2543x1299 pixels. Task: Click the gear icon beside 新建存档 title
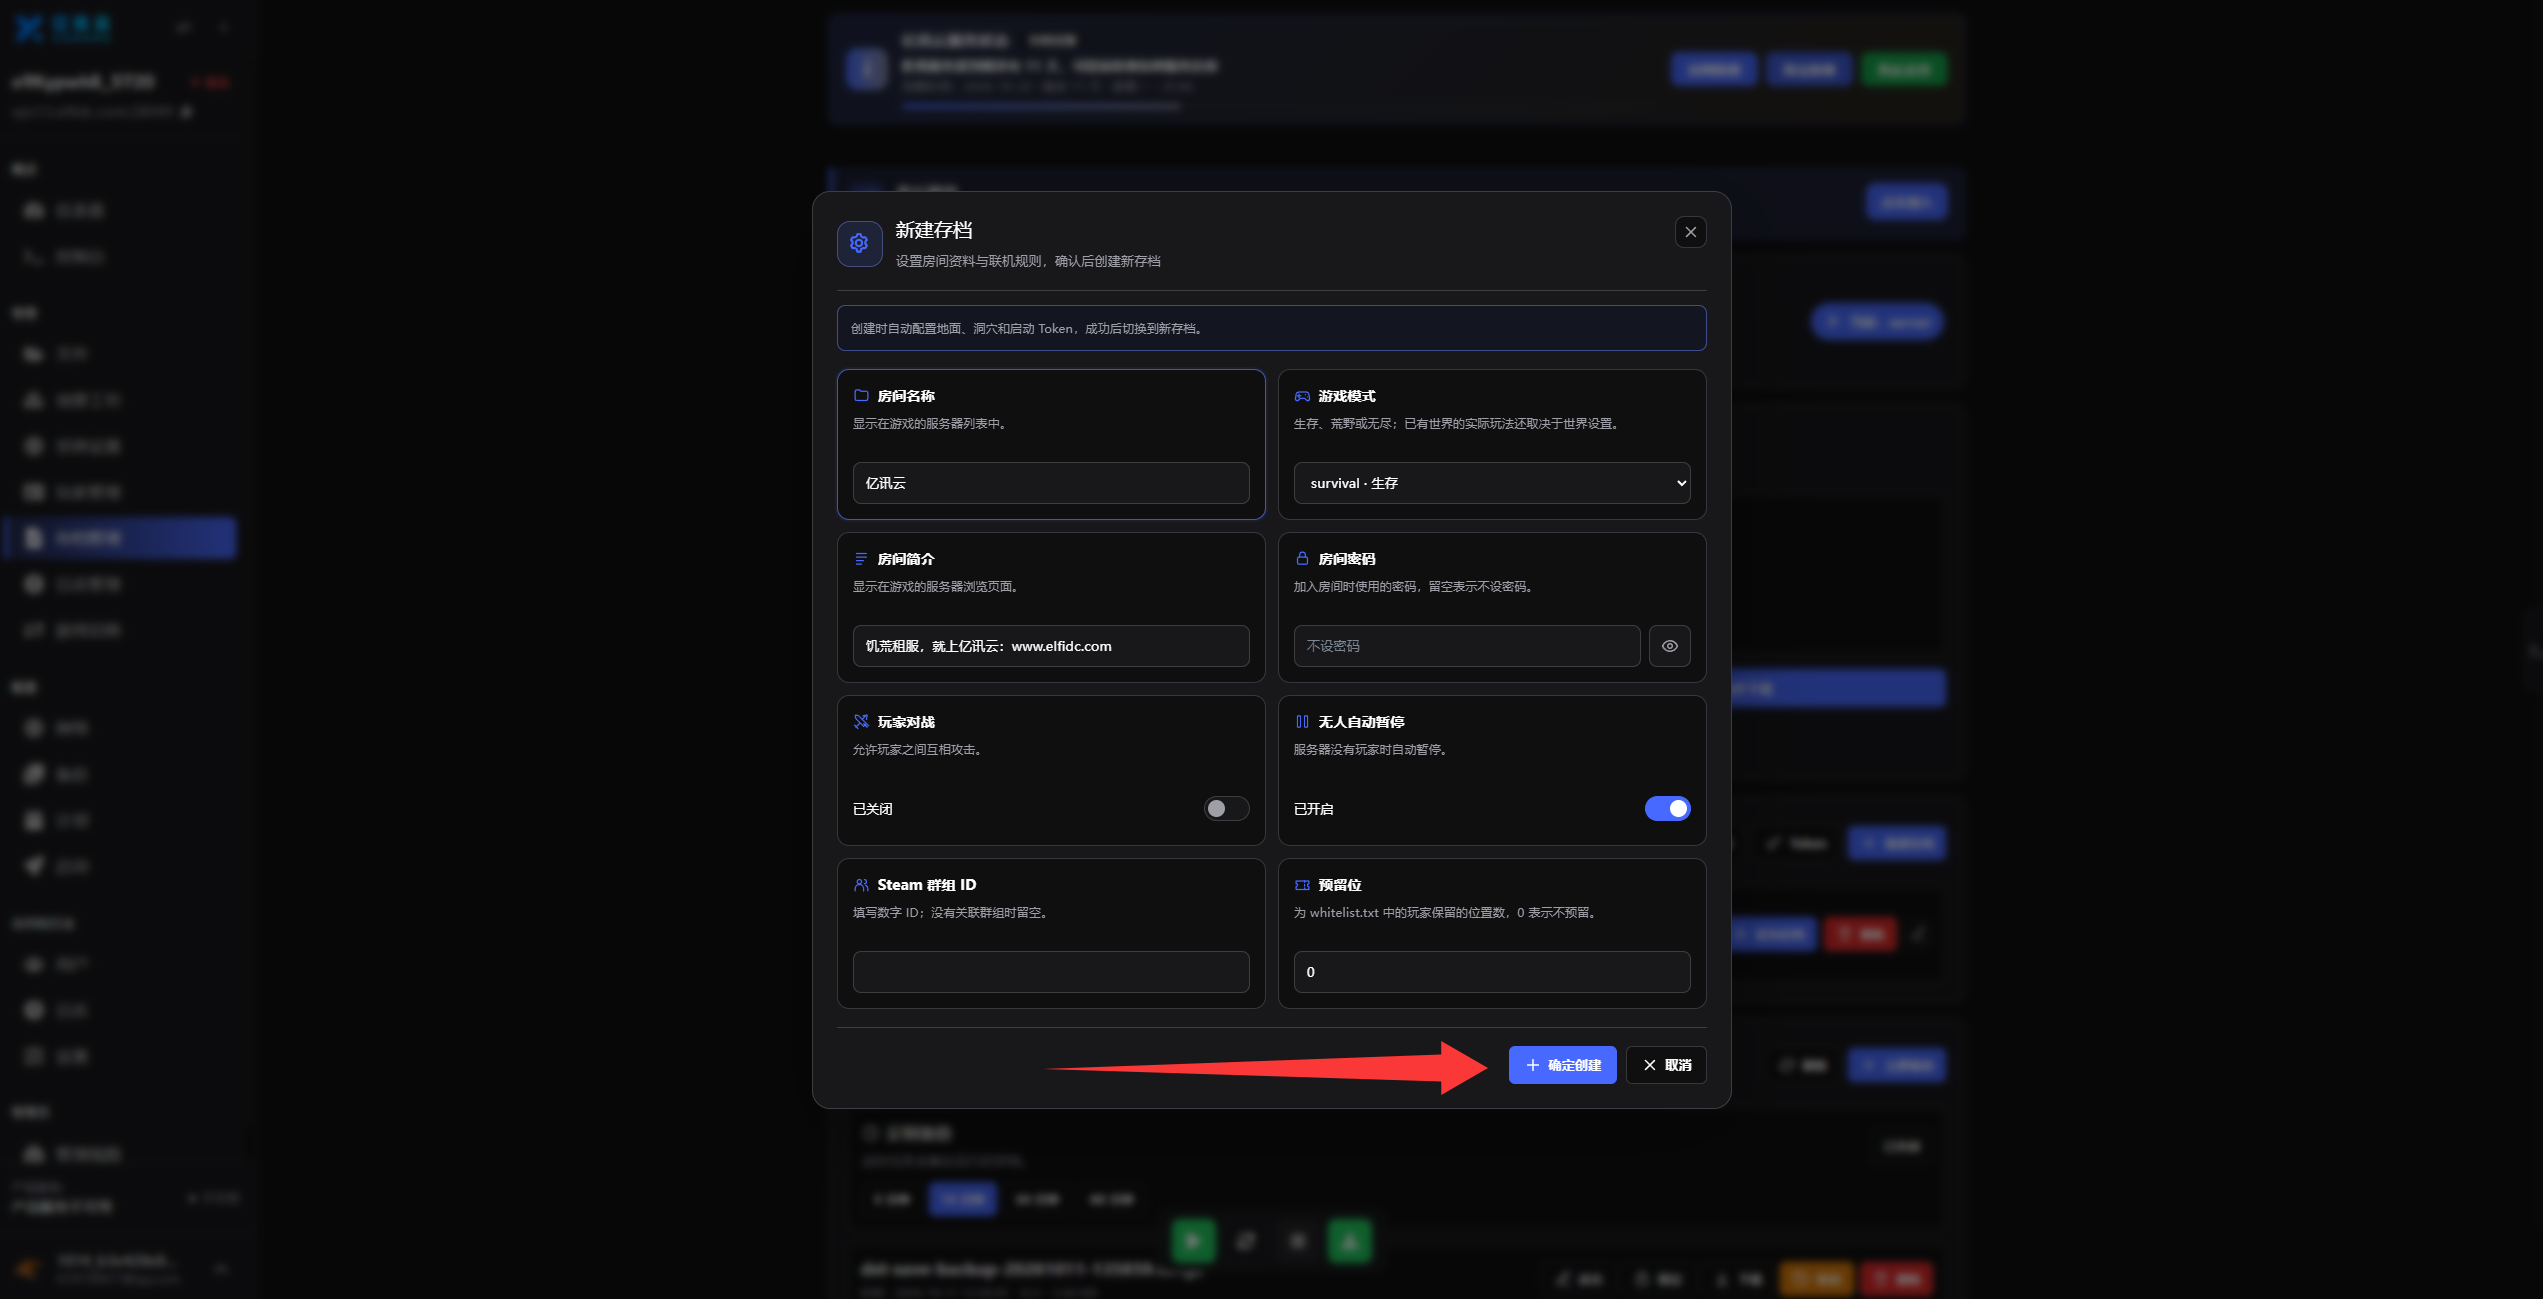tap(859, 243)
